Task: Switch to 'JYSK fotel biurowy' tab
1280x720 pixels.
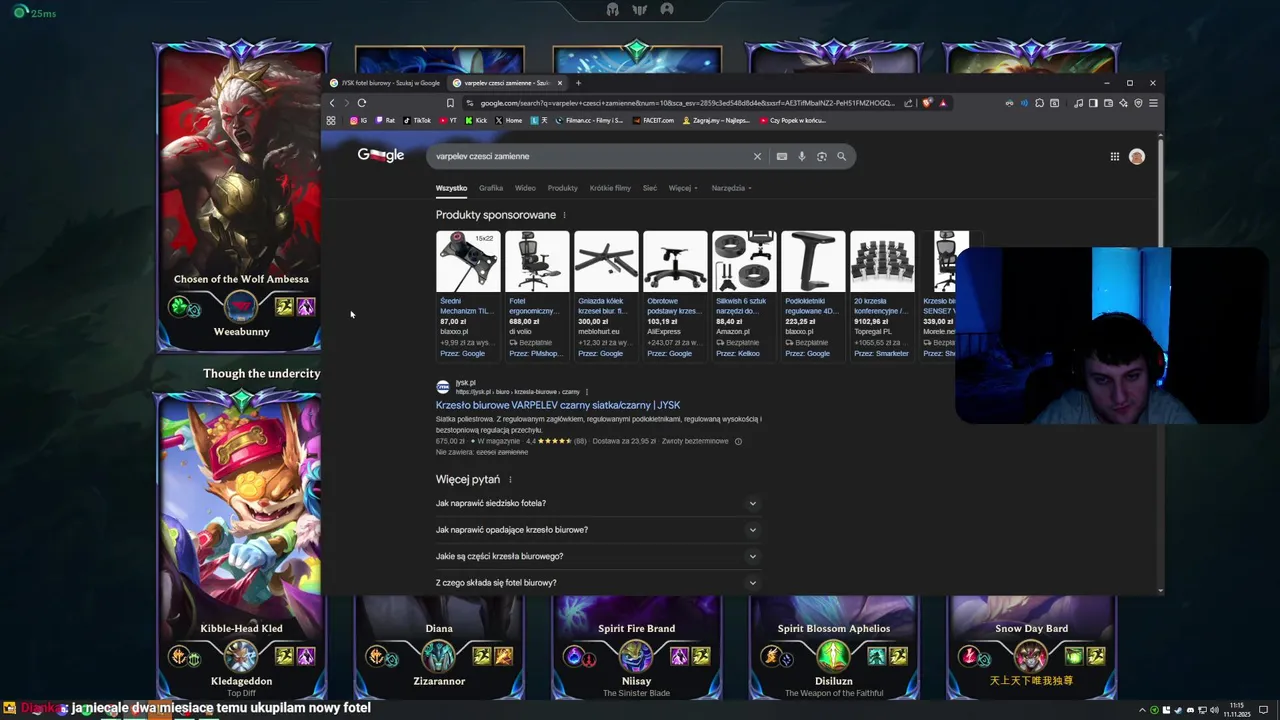Action: point(385,83)
